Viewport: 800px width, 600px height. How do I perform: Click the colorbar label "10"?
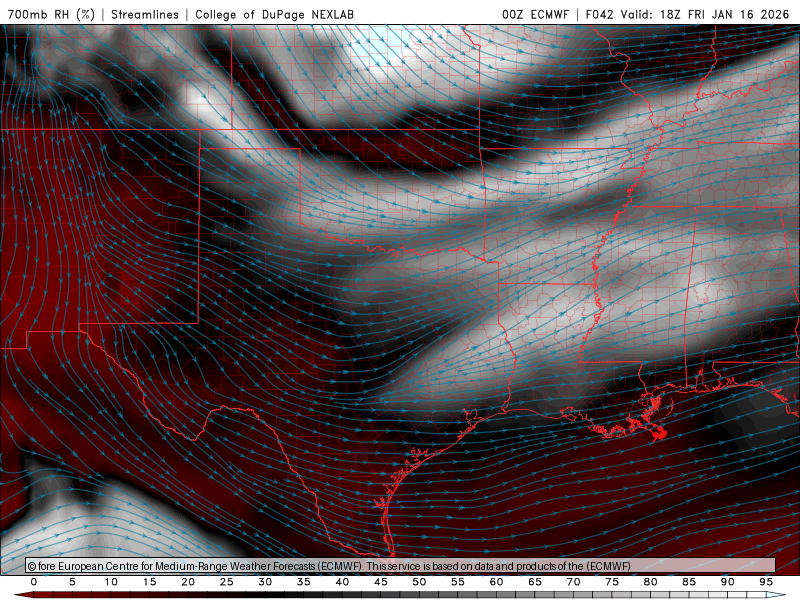pos(111,582)
